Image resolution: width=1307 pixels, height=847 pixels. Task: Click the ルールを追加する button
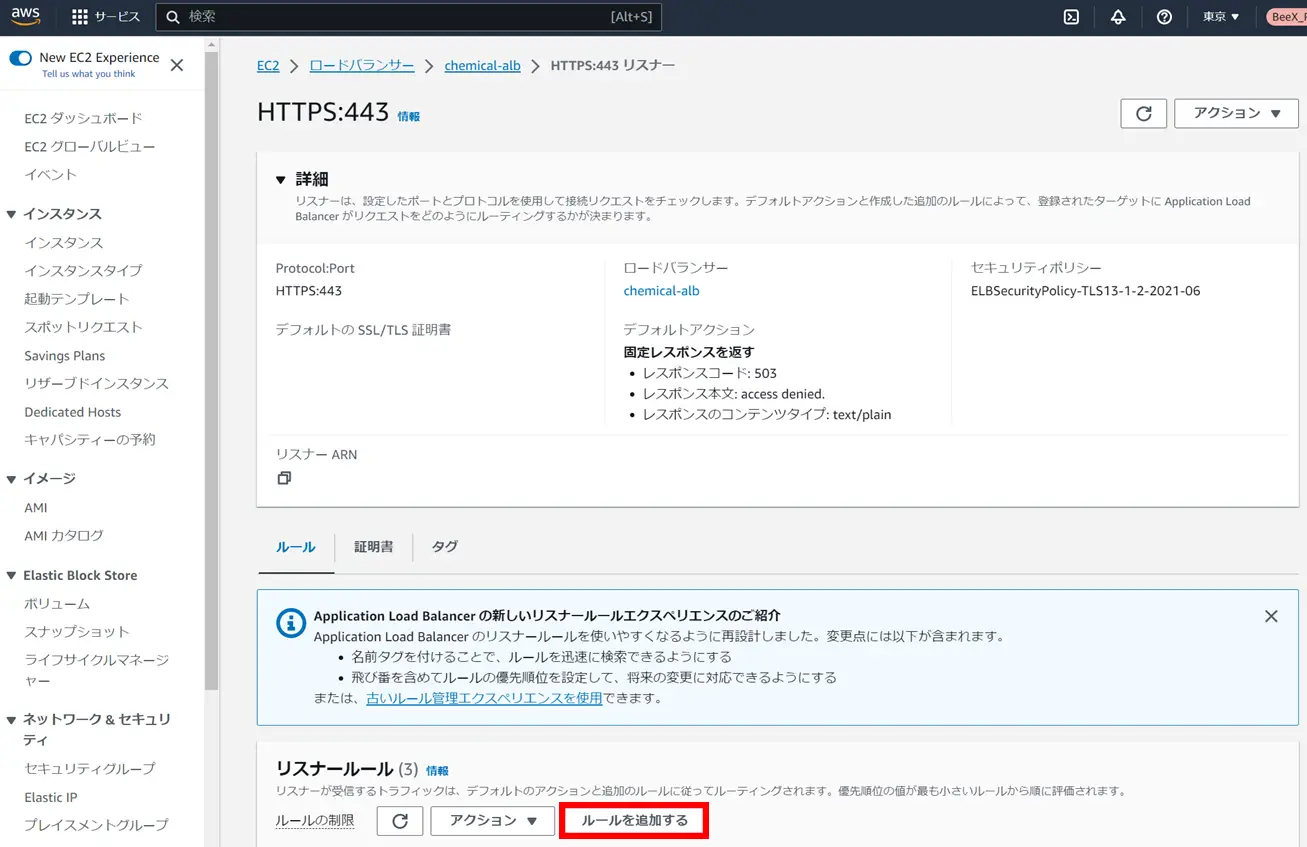(635, 821)
